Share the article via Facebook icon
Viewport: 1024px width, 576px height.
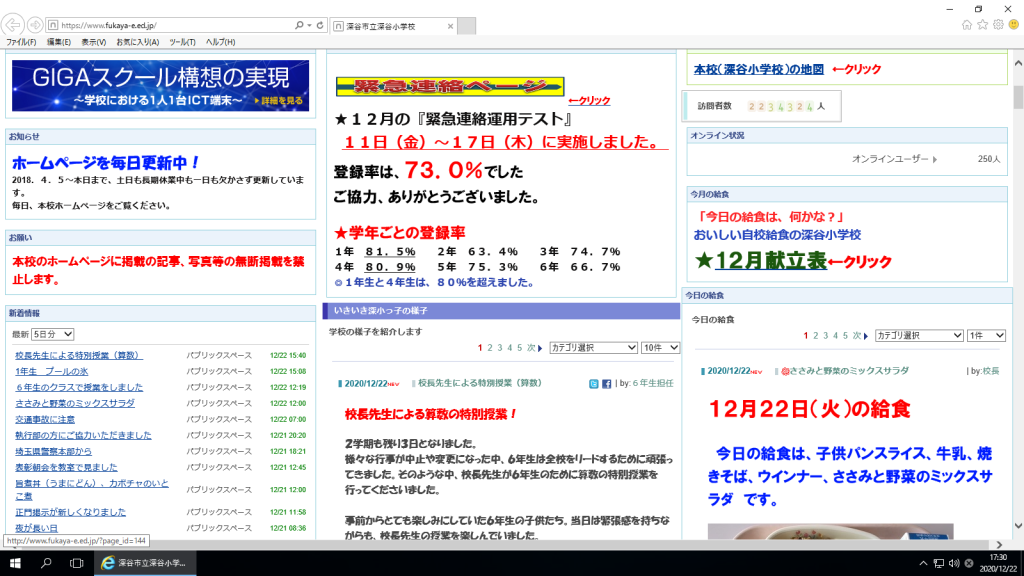(x=607, y=383)
